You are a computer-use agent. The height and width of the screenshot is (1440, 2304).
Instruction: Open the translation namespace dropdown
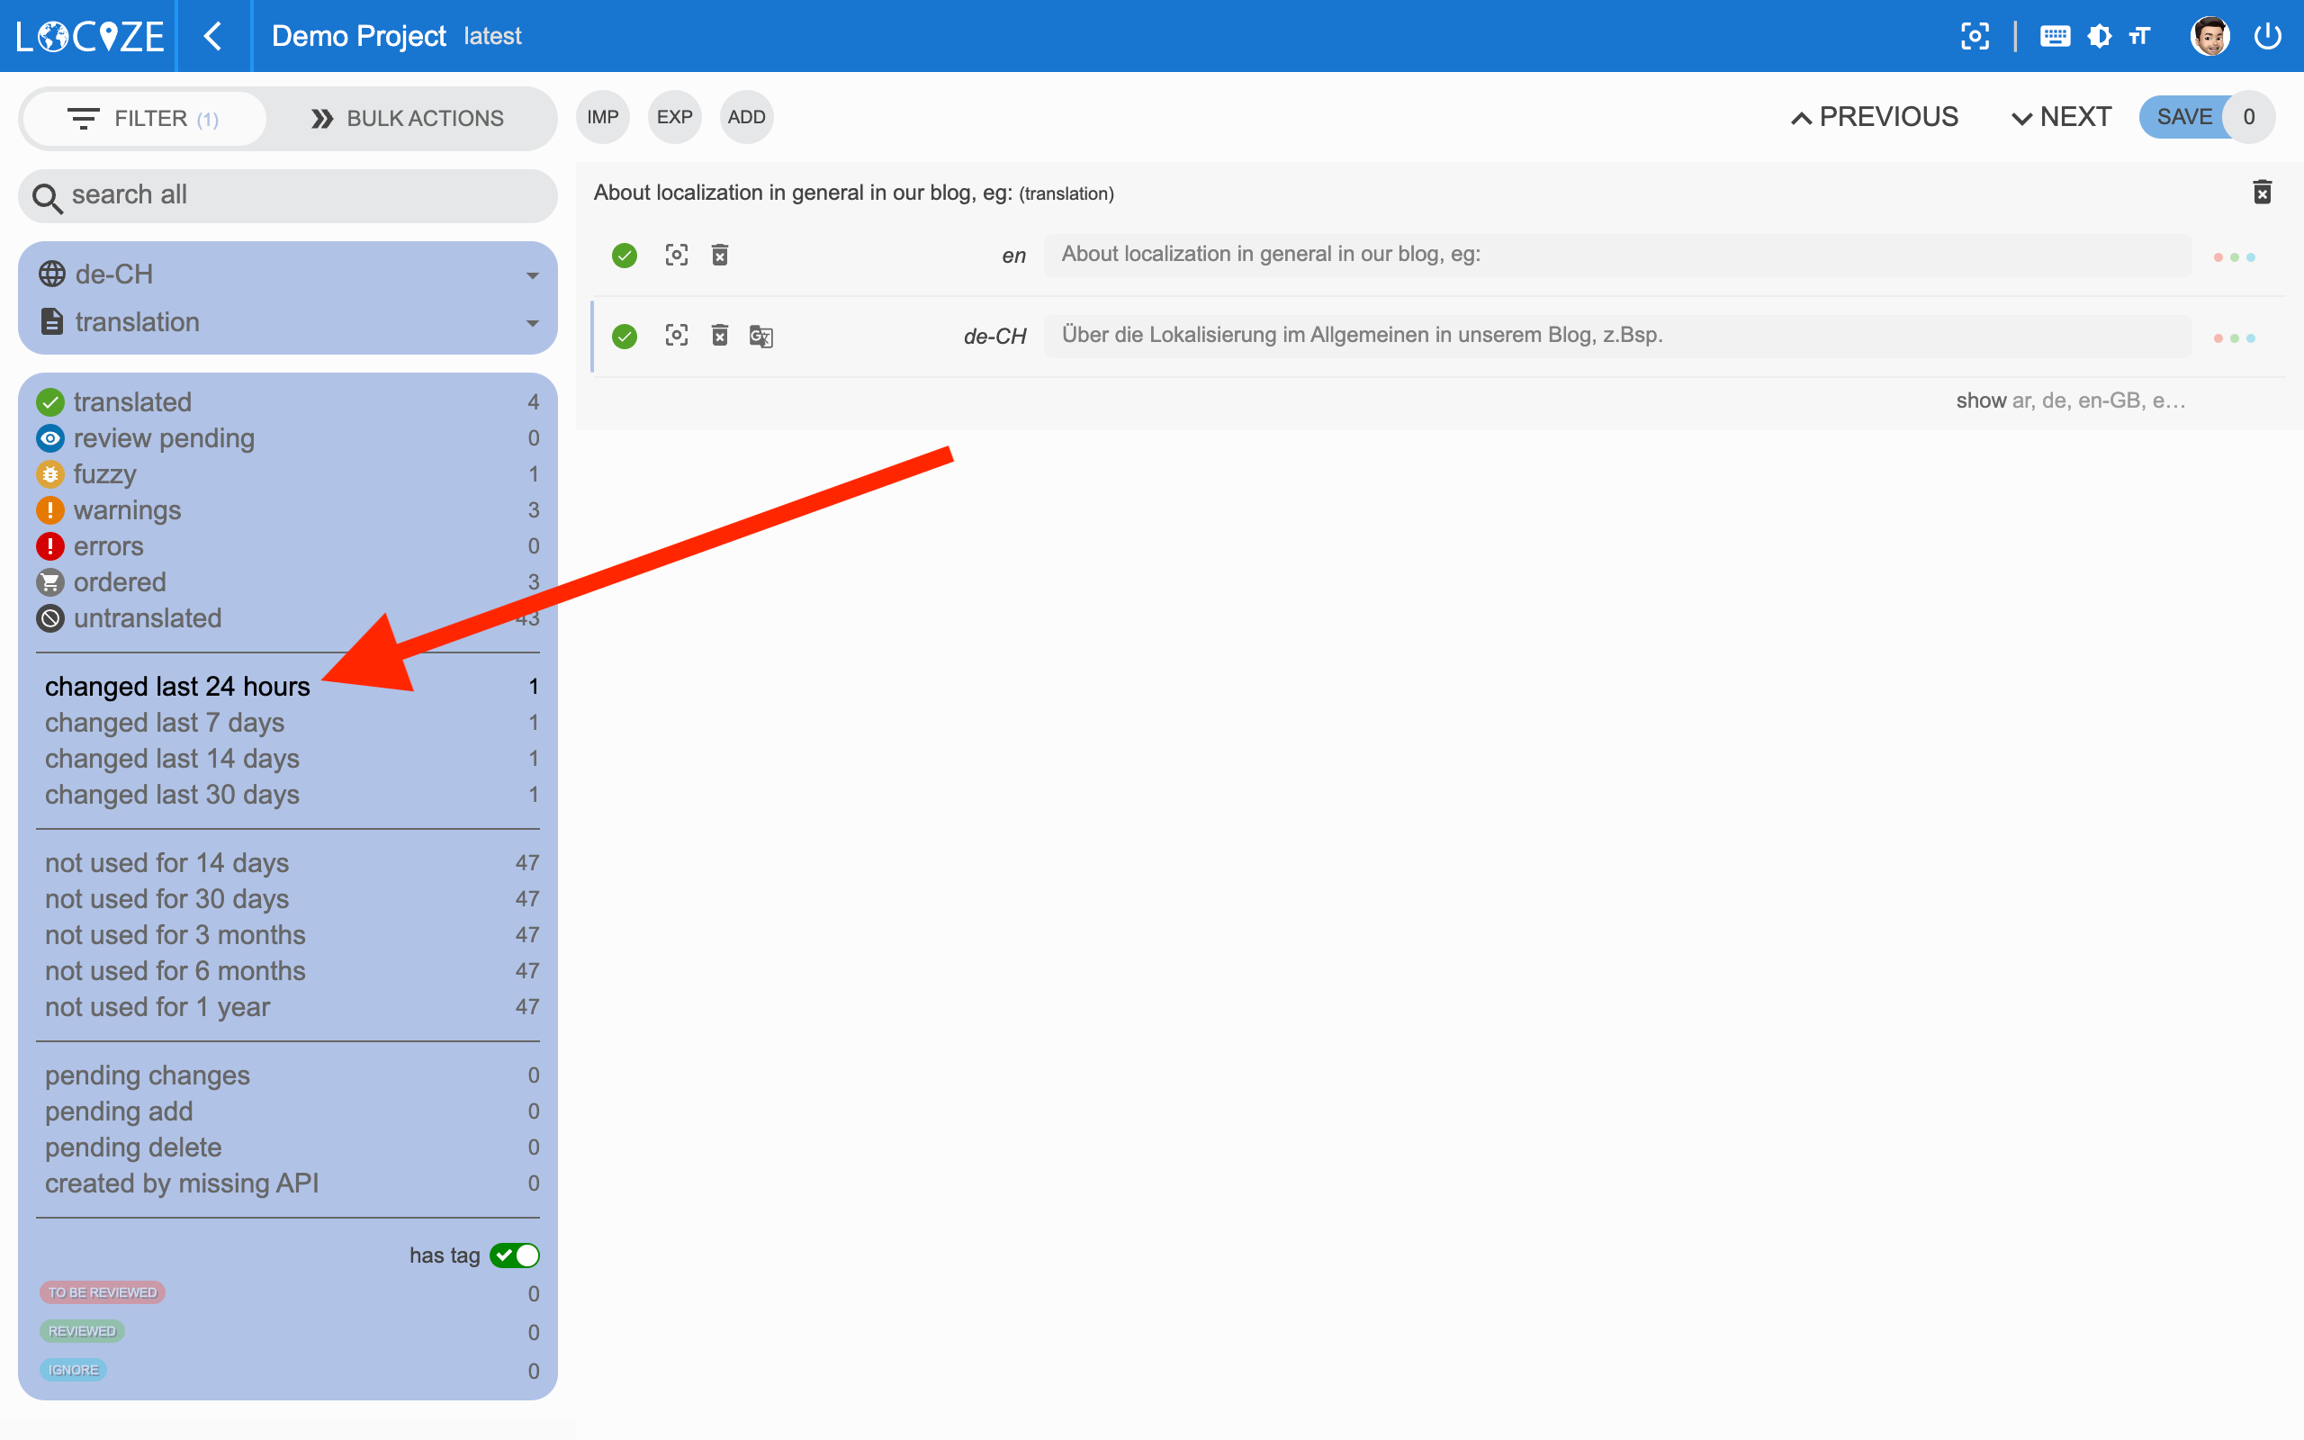click(288, 322)
